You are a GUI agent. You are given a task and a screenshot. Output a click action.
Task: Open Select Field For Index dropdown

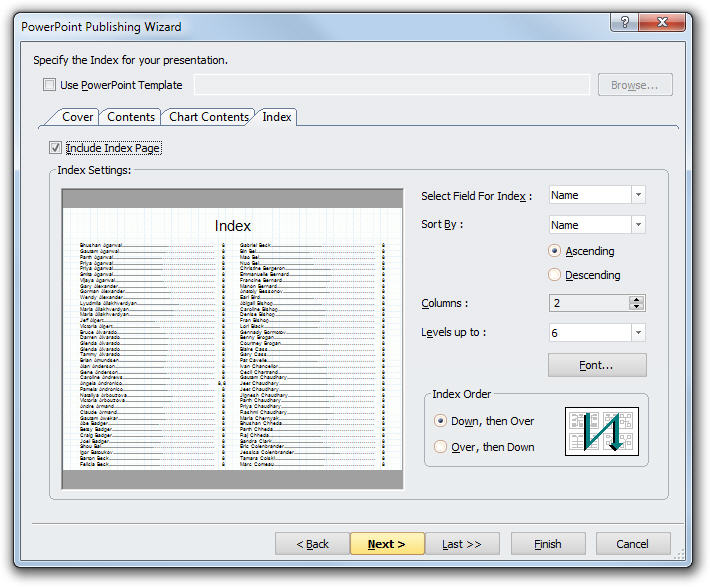point(638,195)
